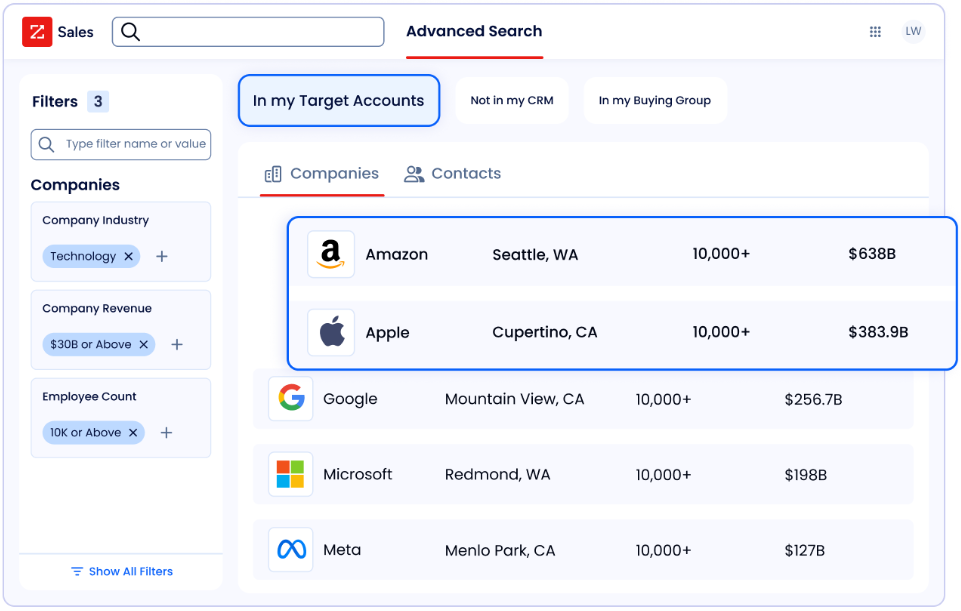The image size is (961, 611).
Task: Click the $127B revenue value
Action: [x=804, y=551]
